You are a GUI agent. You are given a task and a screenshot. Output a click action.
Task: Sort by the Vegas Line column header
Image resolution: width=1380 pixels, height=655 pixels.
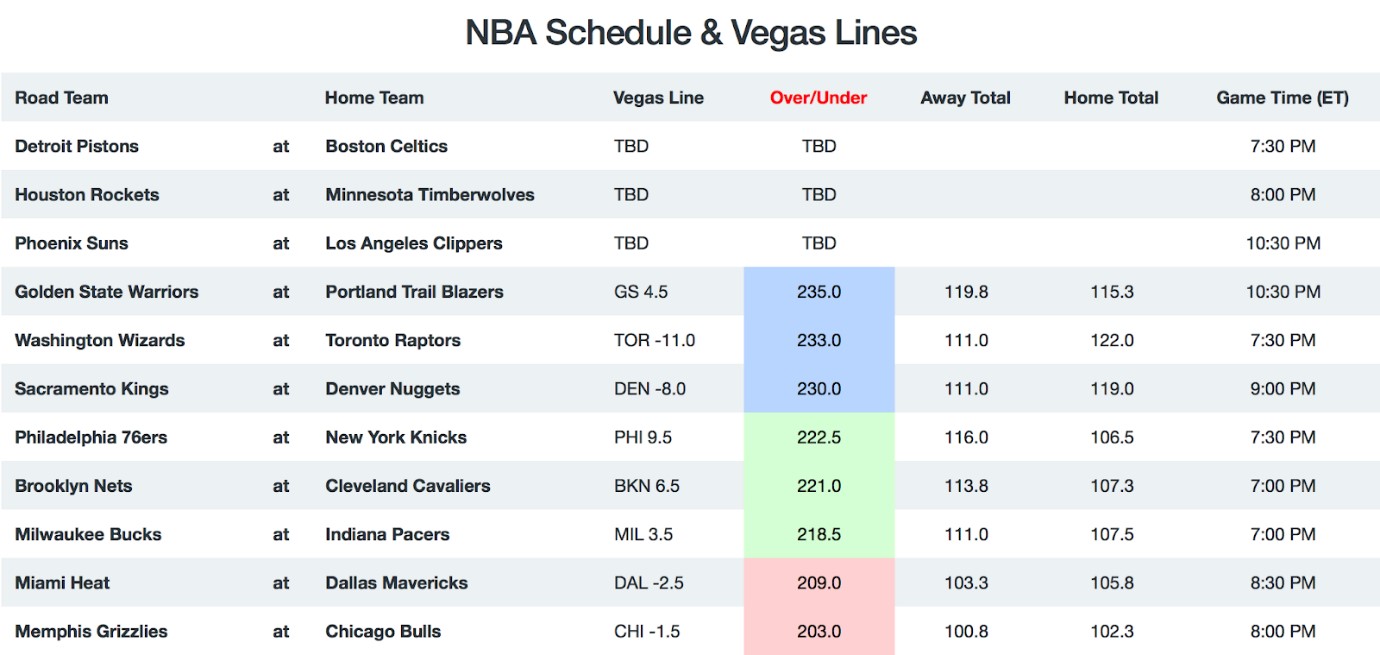658,98
